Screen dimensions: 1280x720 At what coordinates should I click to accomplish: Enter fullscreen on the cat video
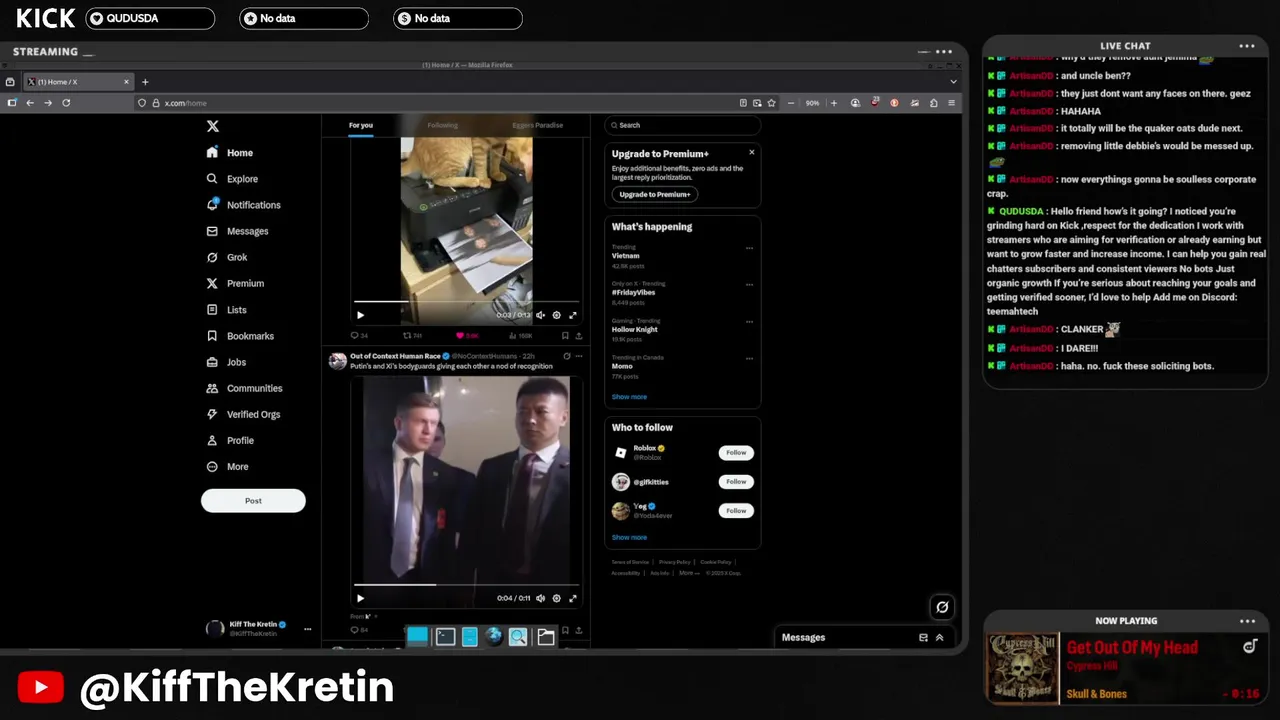pos(573,315)
